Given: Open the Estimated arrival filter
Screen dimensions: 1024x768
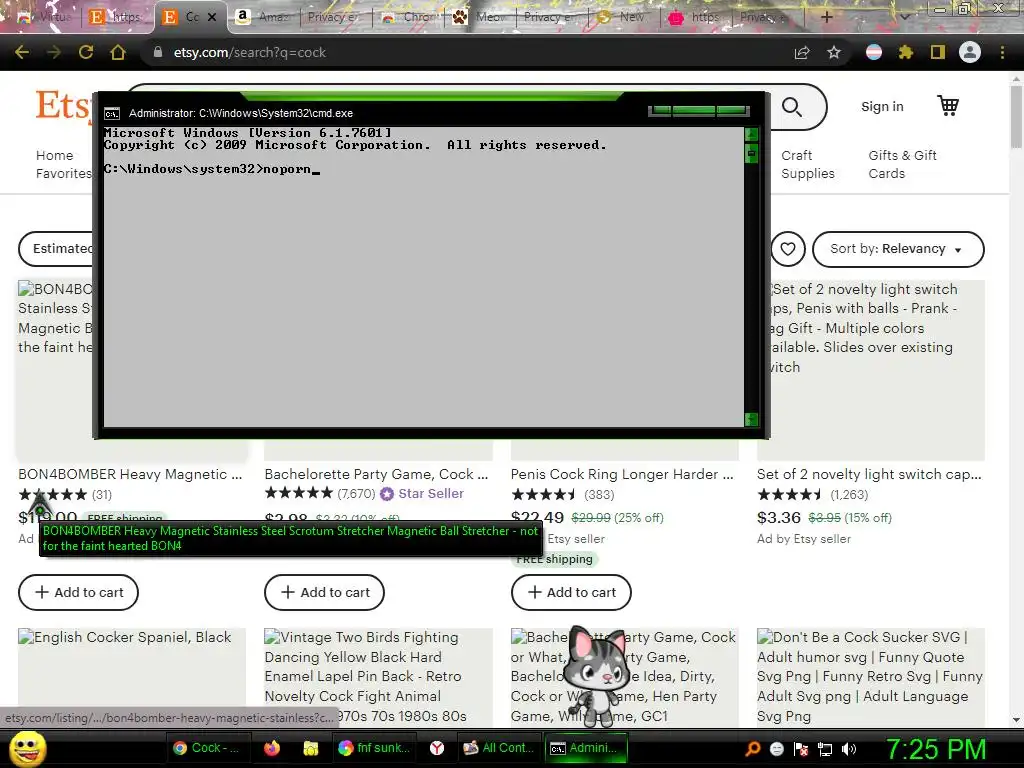Looking at the screenshot, I should [x=56, y=249].
